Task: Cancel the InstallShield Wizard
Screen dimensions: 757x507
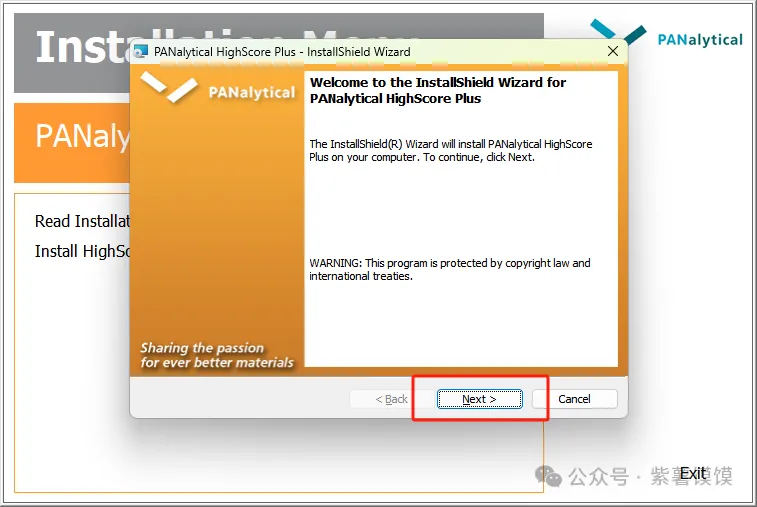Action: coord(575,399)
